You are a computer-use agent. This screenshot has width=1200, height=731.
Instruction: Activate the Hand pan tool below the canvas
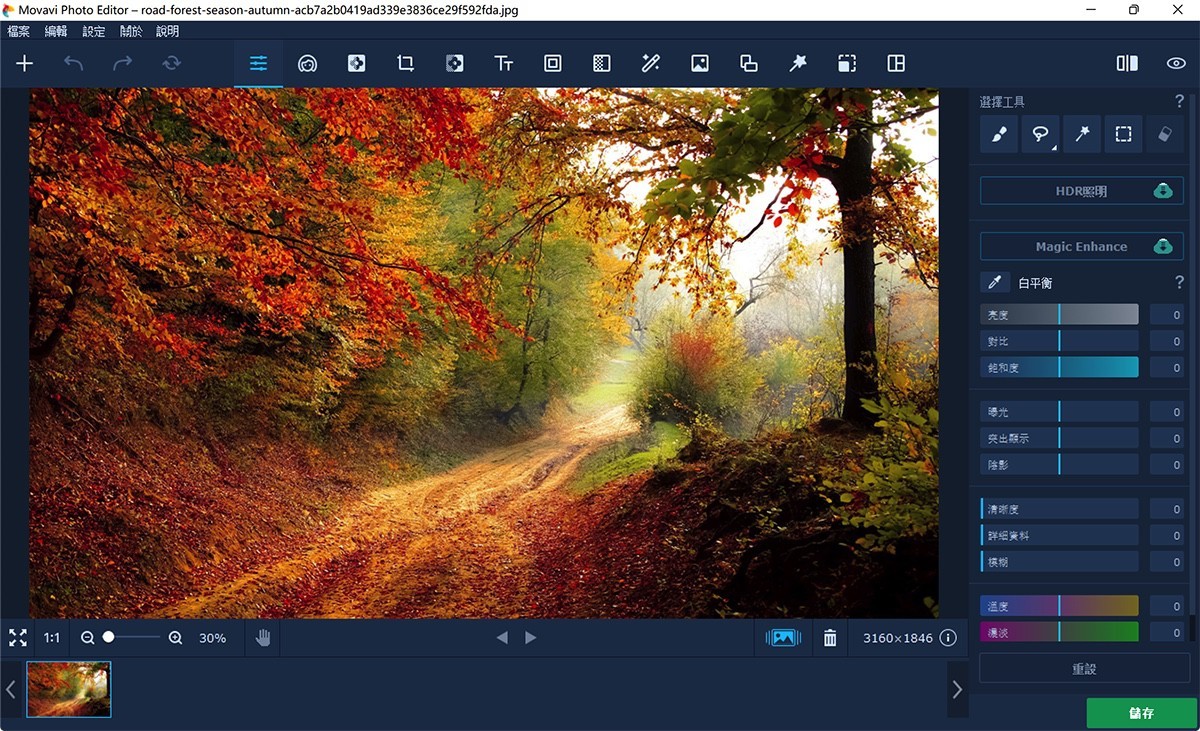pyautogui.click(x=262, y=637)
